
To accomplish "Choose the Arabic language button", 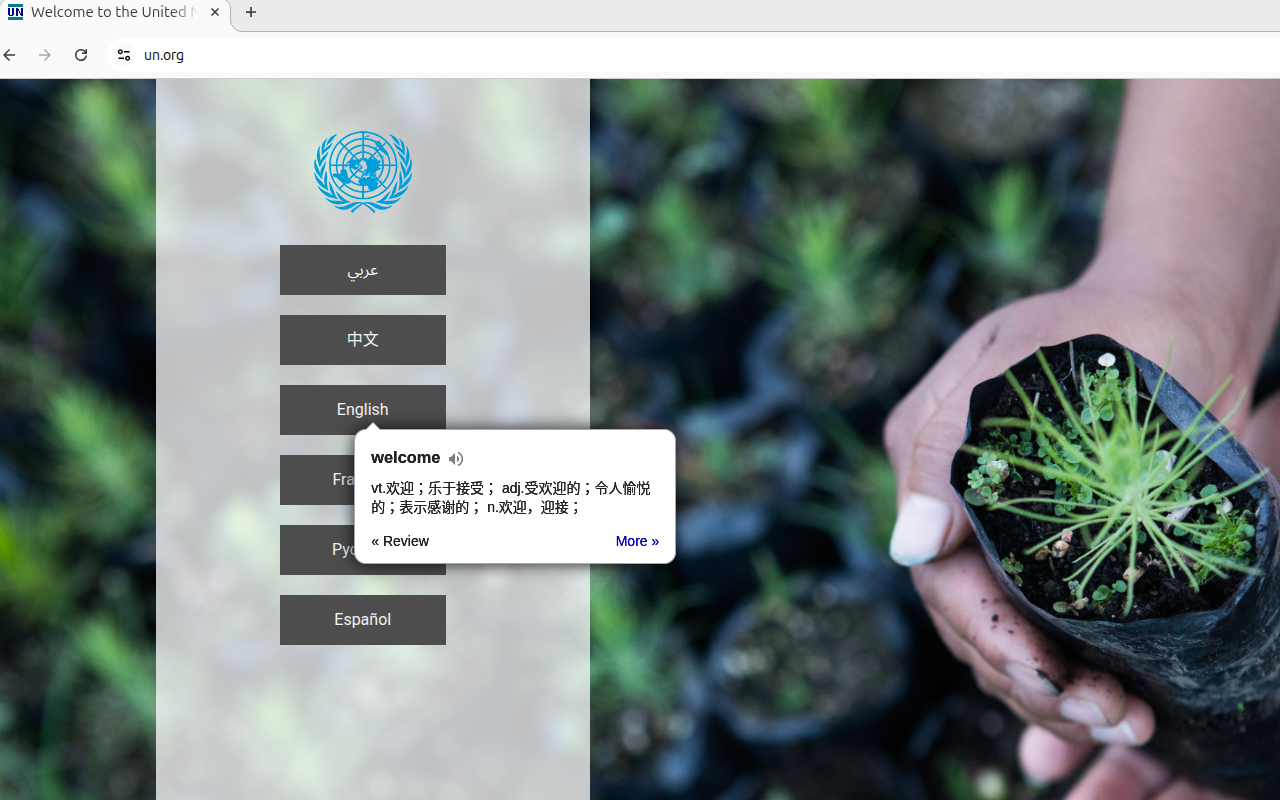I will pos(363,270).
